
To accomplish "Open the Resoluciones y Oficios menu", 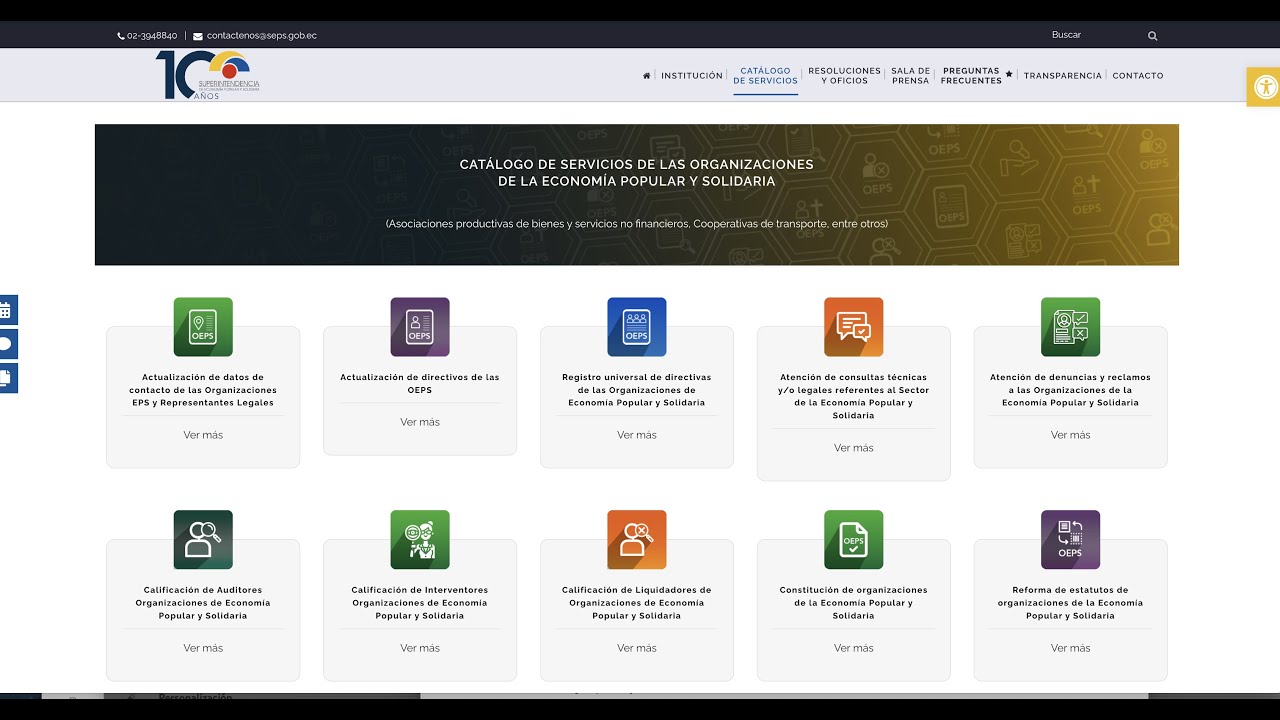I will [845, 76].
